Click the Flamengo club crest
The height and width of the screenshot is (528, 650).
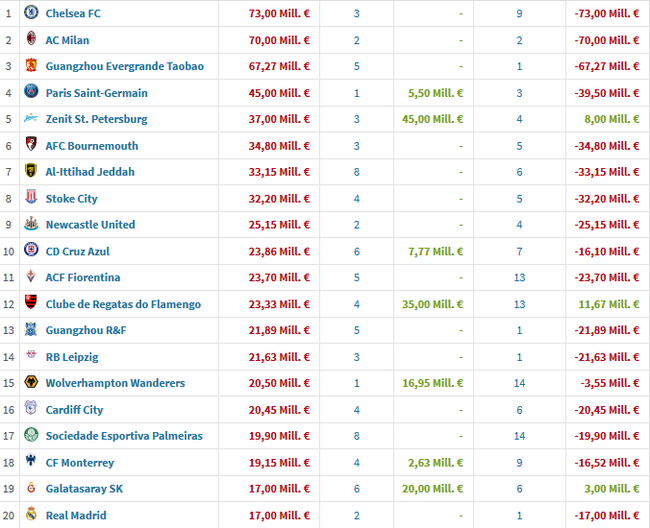tap(31, 302)
